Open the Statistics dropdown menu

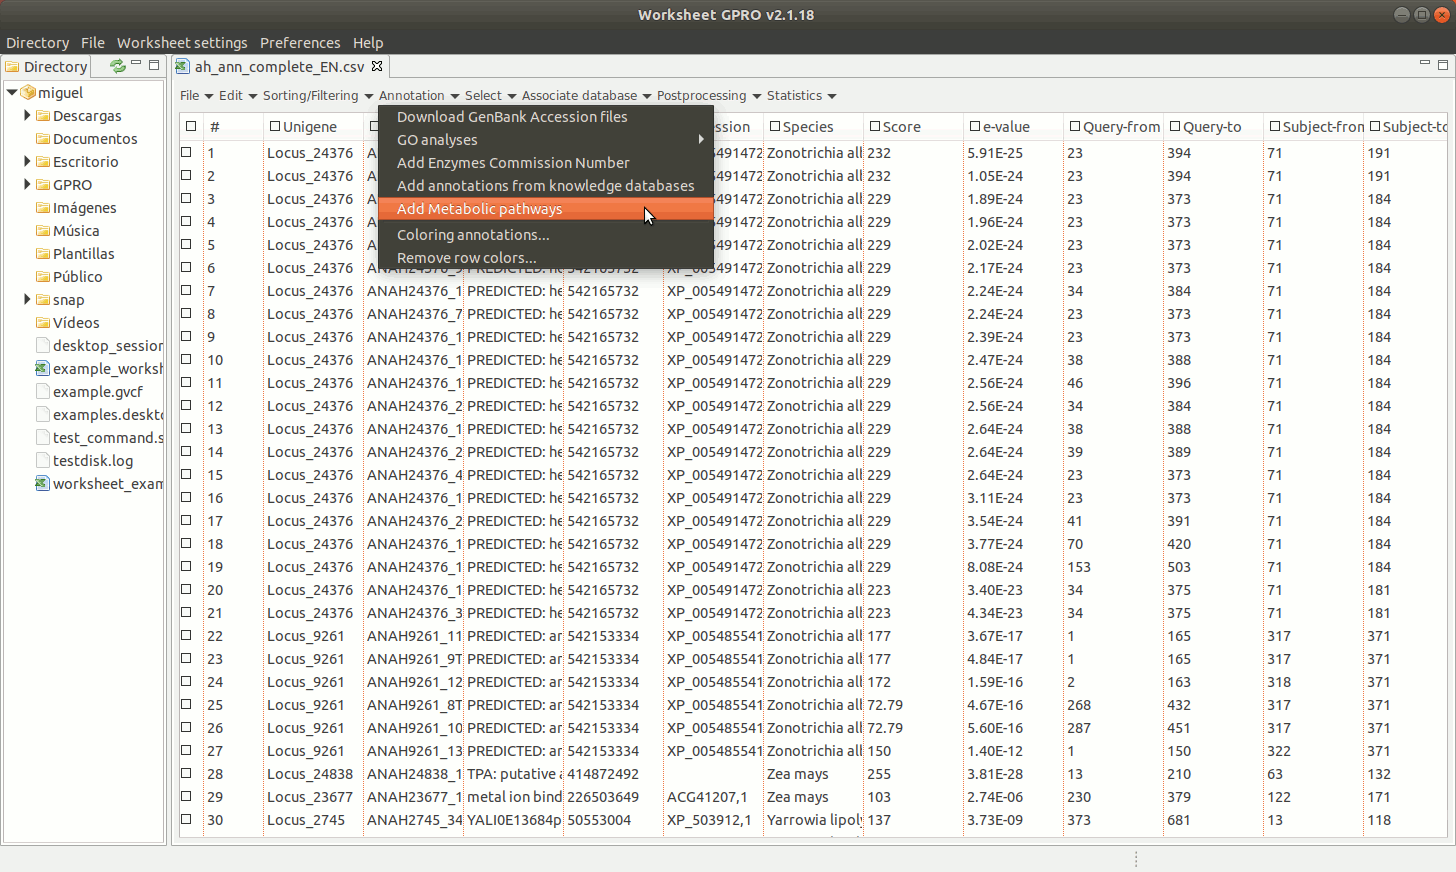click(x=801, y=96)
